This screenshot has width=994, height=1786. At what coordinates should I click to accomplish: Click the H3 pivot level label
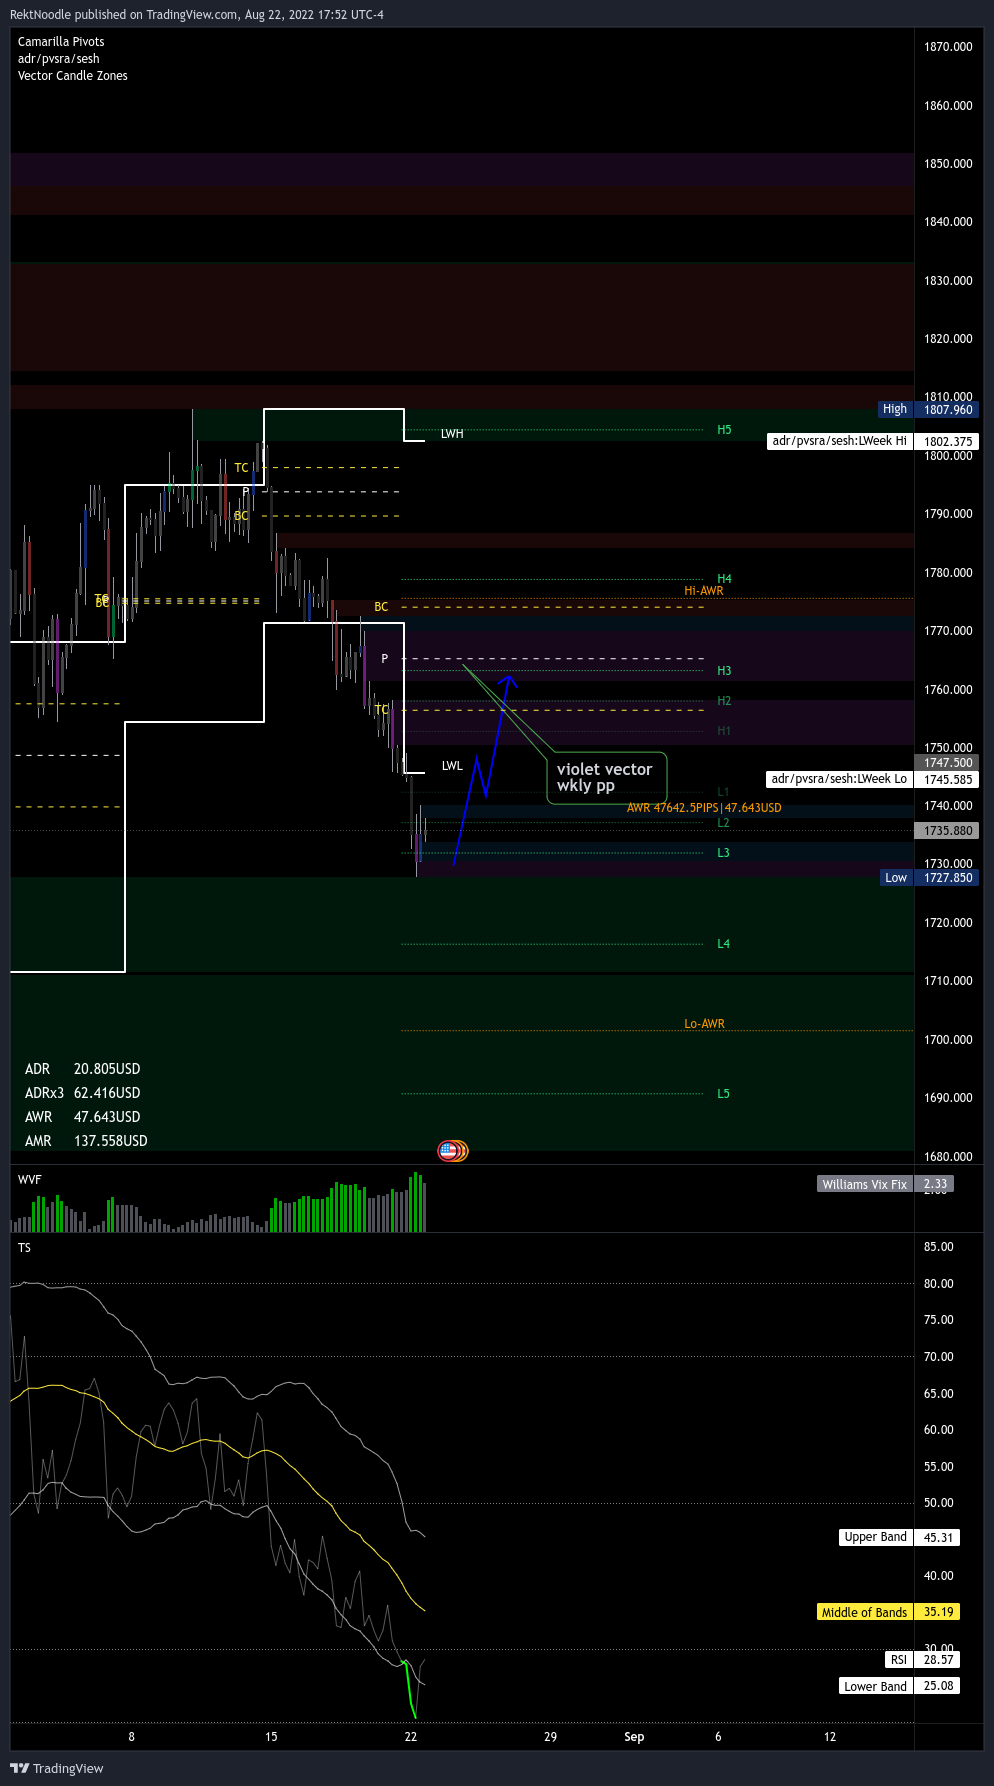(724, 671)
